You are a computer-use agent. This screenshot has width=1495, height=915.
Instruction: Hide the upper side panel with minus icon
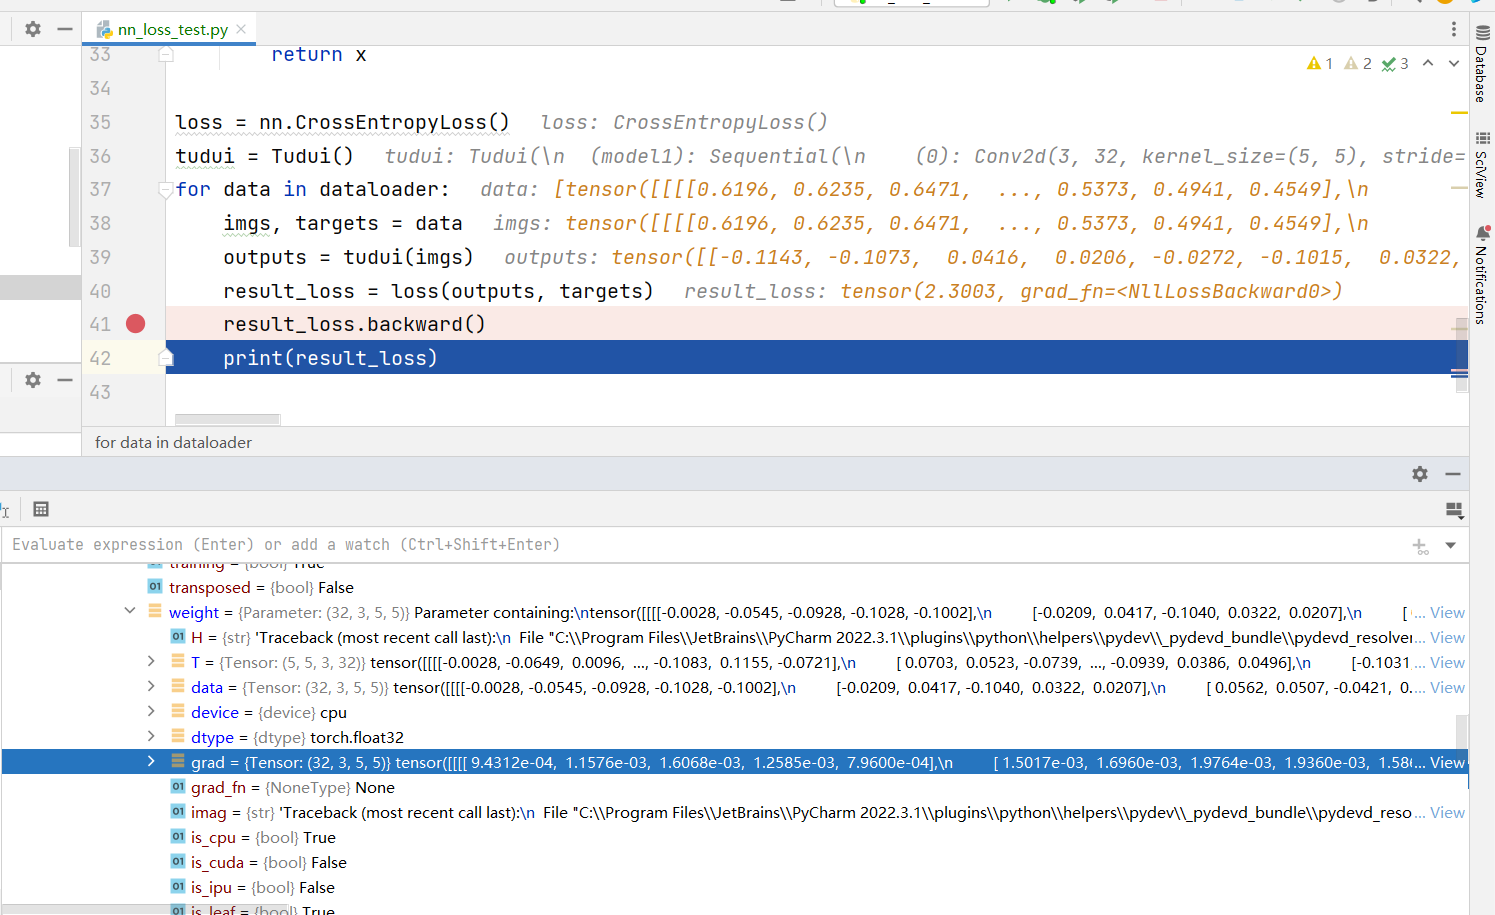coord(65,29)
